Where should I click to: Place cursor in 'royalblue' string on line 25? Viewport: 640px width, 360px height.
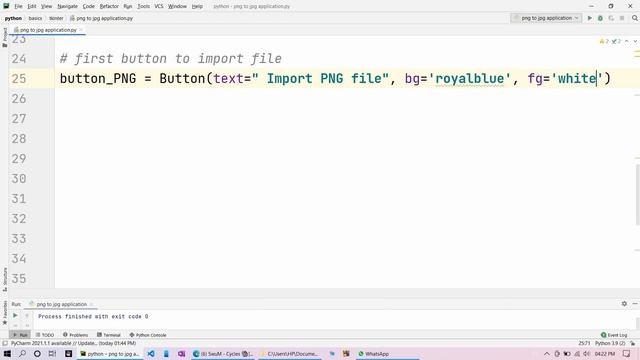[469, 78]
